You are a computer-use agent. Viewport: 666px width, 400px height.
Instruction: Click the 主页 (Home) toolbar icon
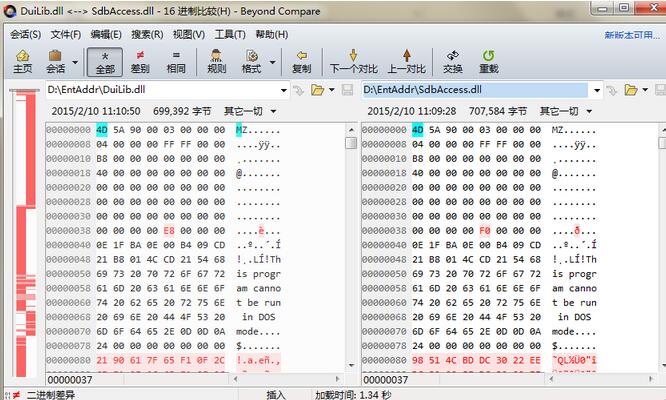pyautogui.click(x=22, y=61)
